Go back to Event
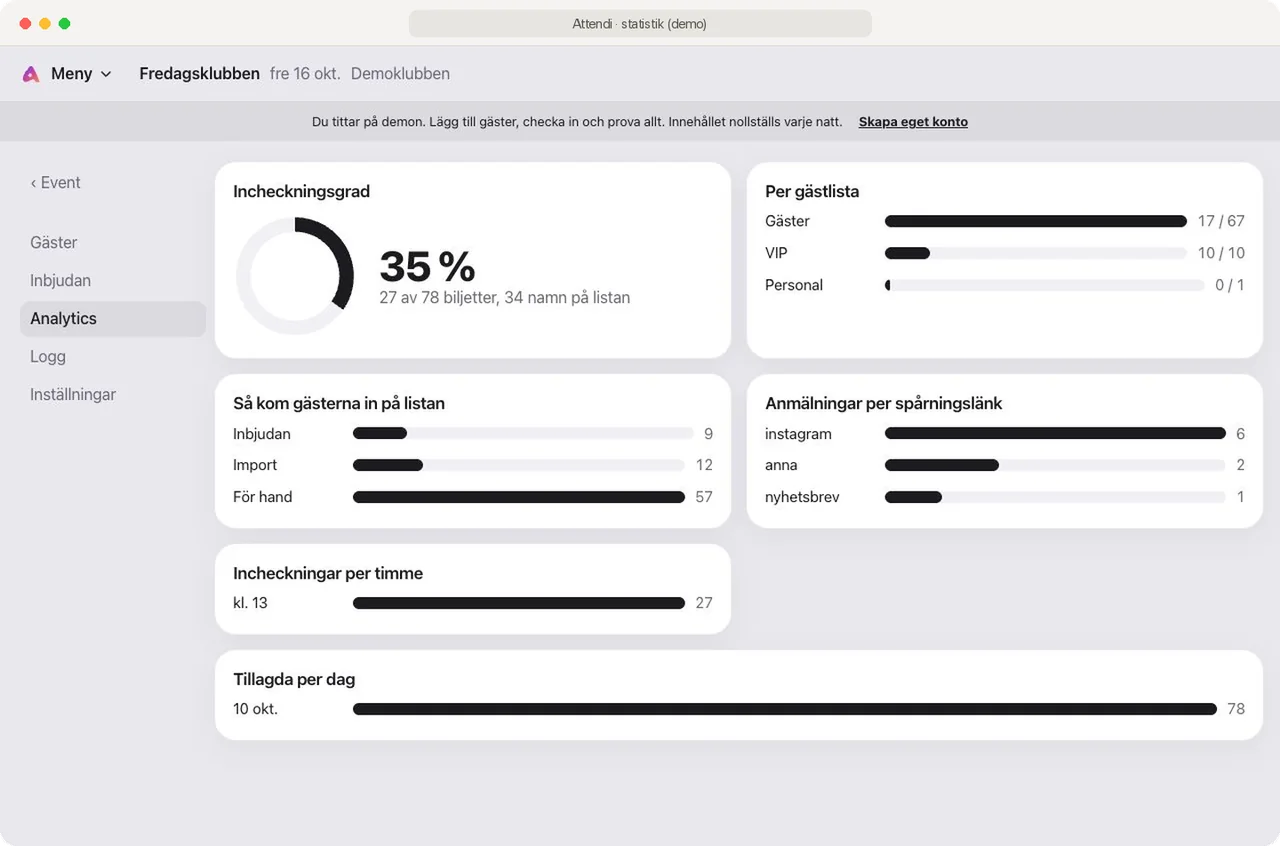Screen dimensions: 1280x846 coord(55,183)
